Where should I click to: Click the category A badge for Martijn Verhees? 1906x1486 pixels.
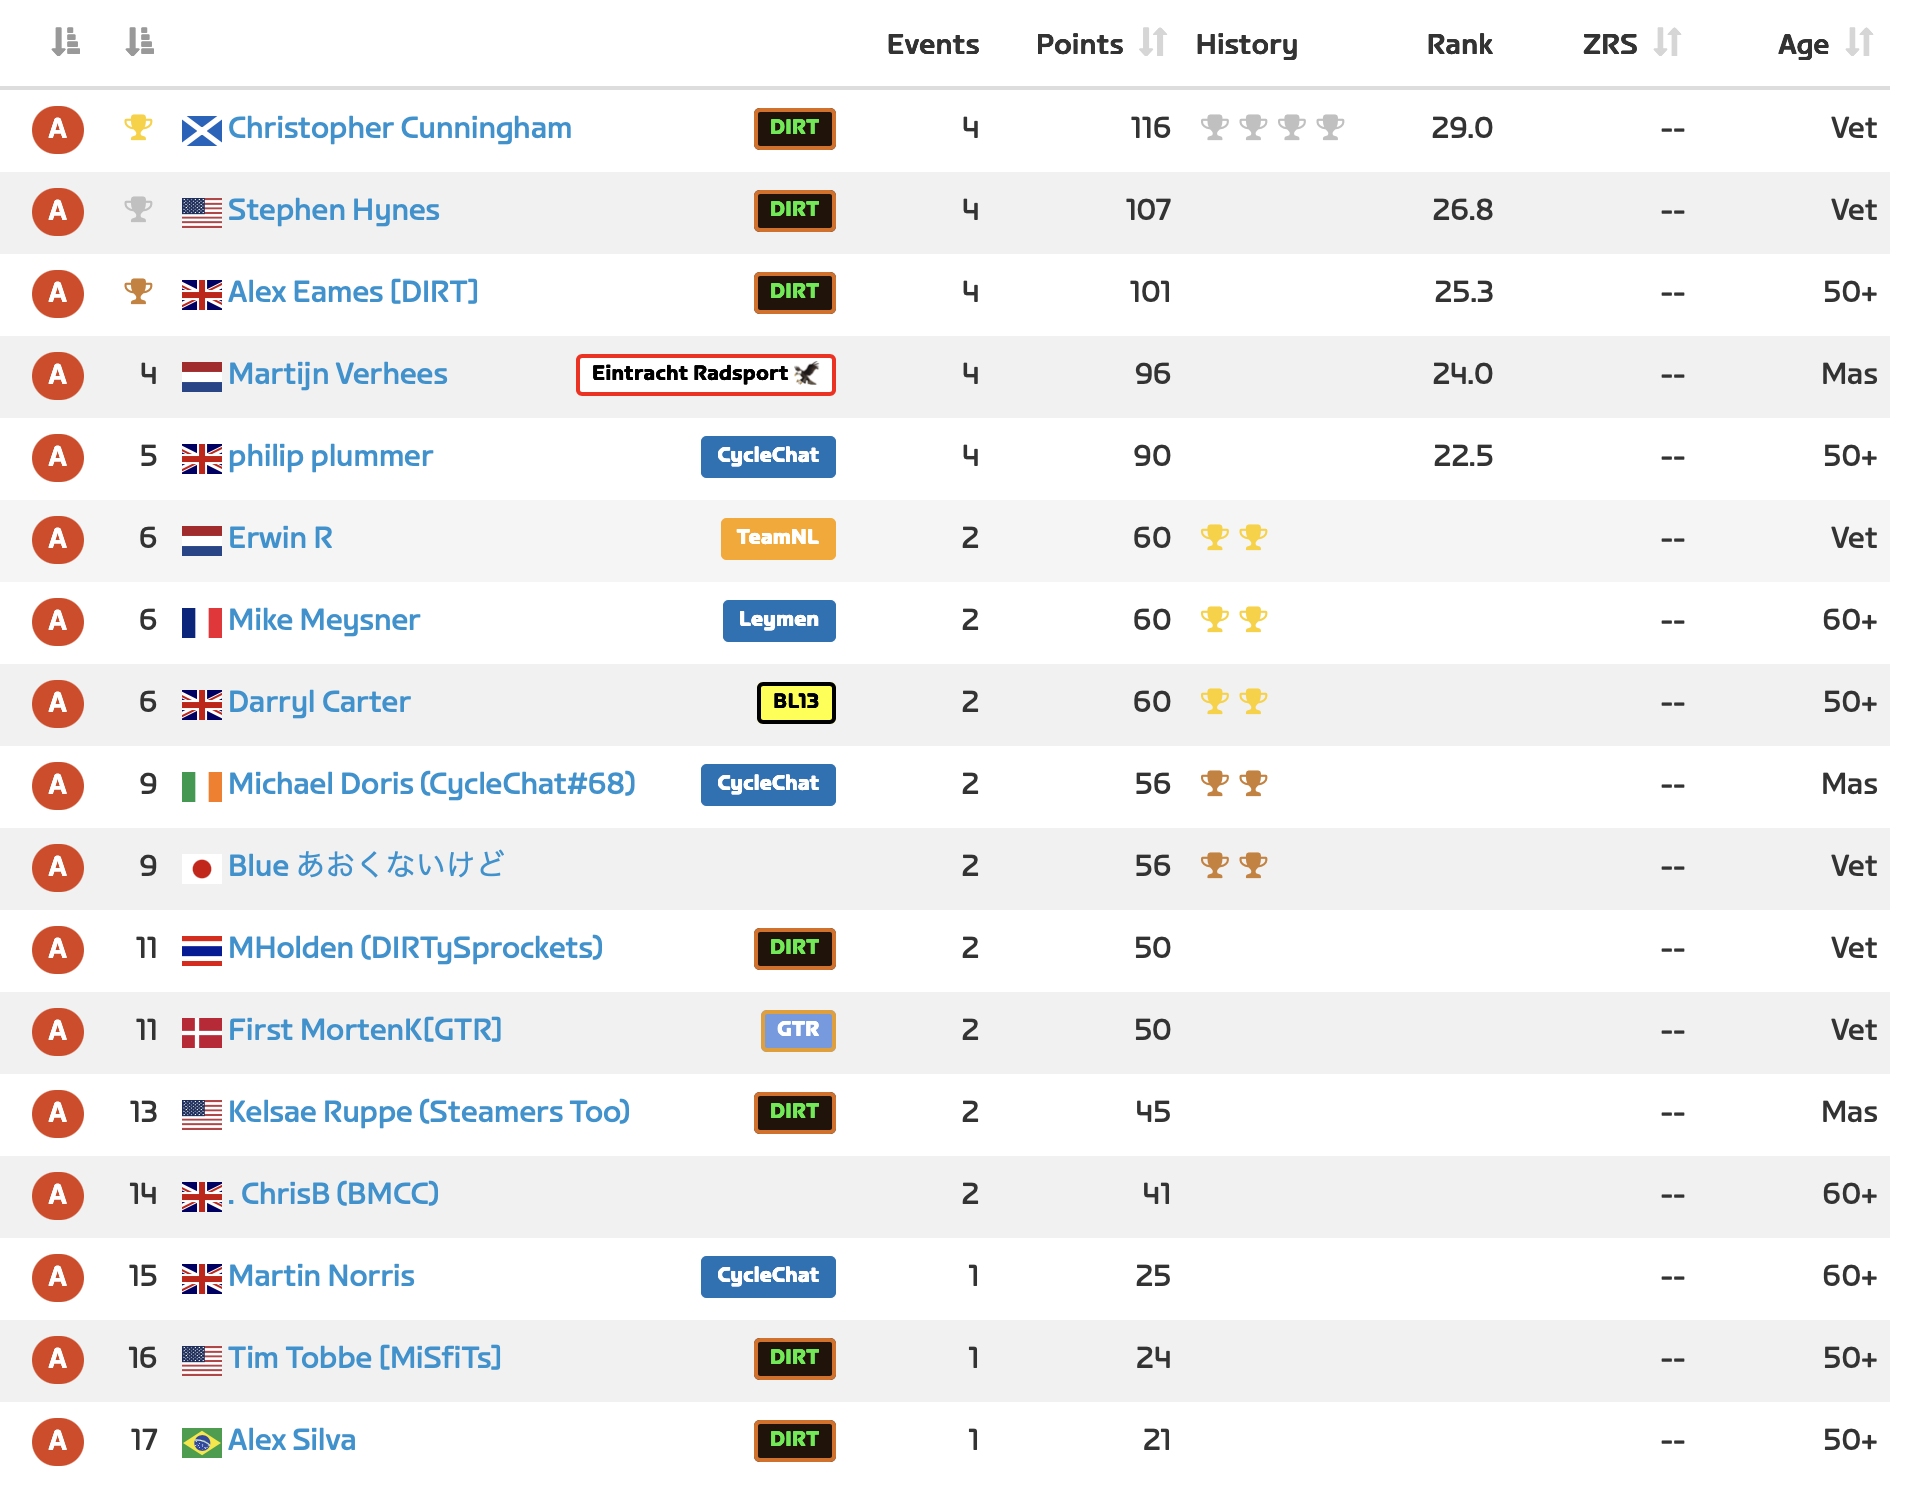58,375
